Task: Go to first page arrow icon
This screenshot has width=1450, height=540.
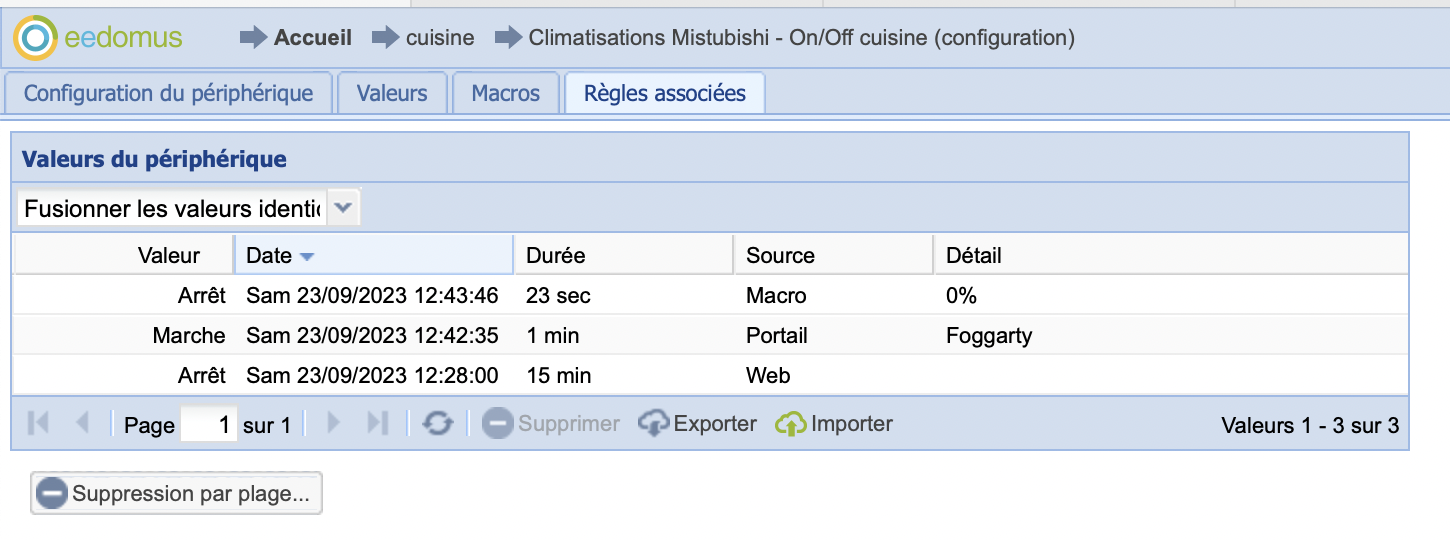Action: [x=39, y=424]
